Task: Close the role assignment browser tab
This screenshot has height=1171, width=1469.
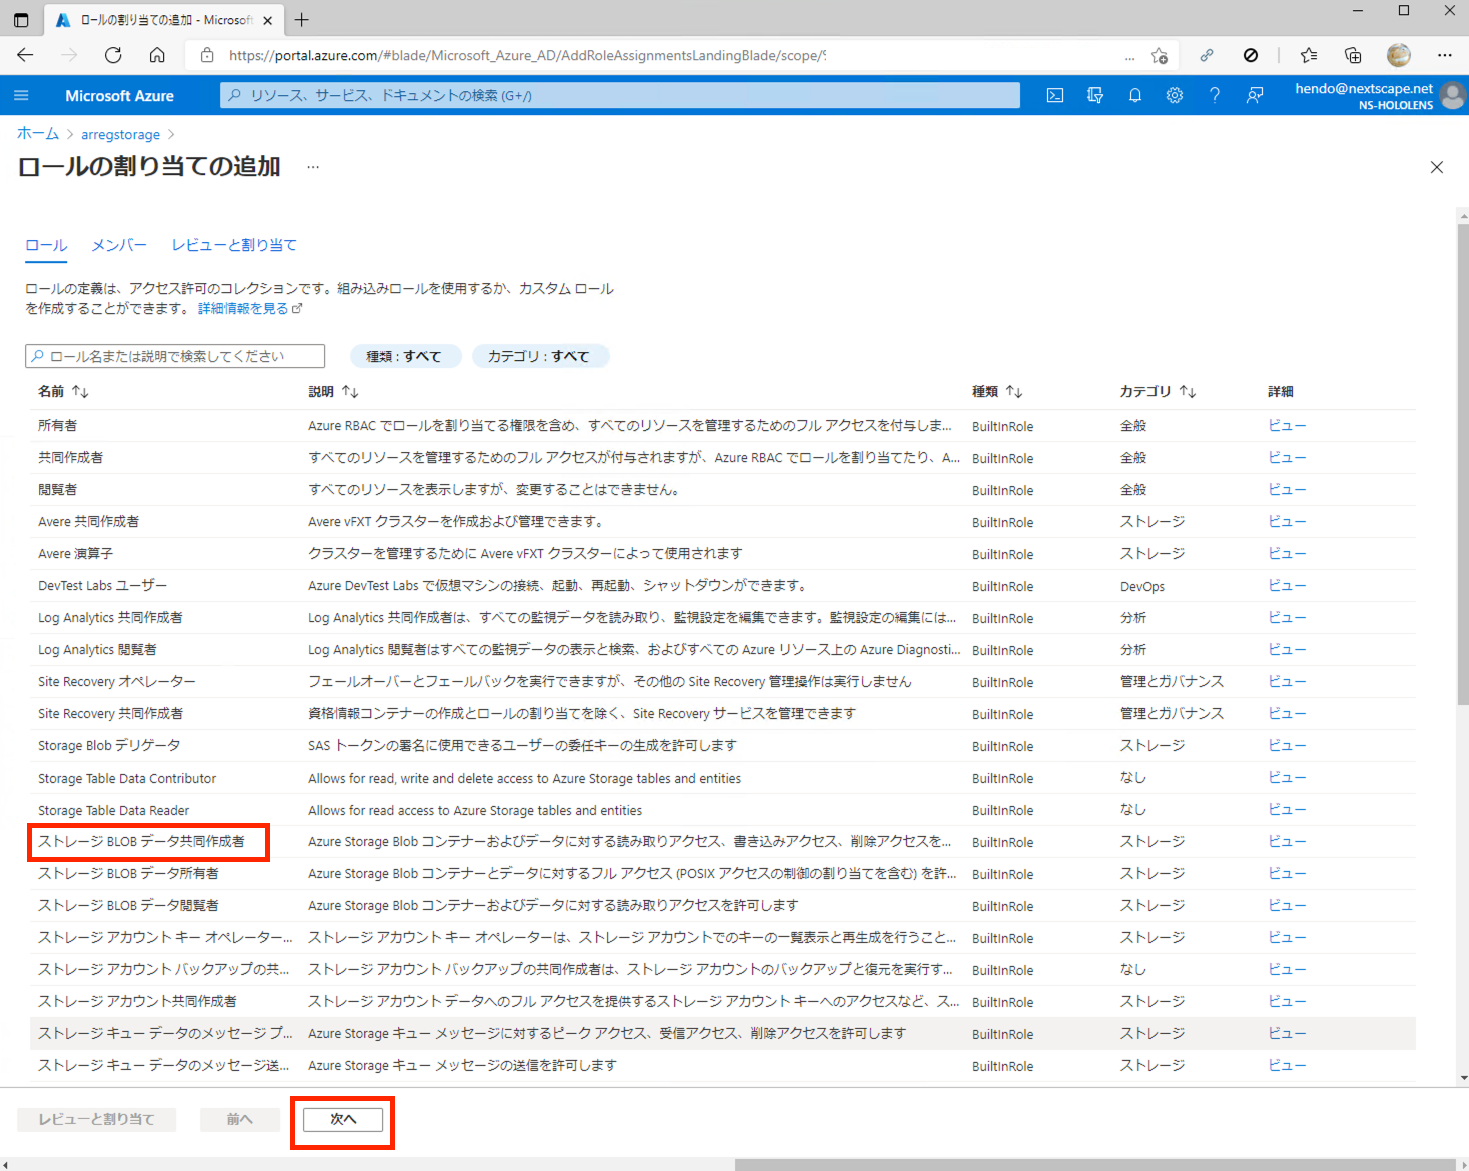Action: [x=267, y=20]
